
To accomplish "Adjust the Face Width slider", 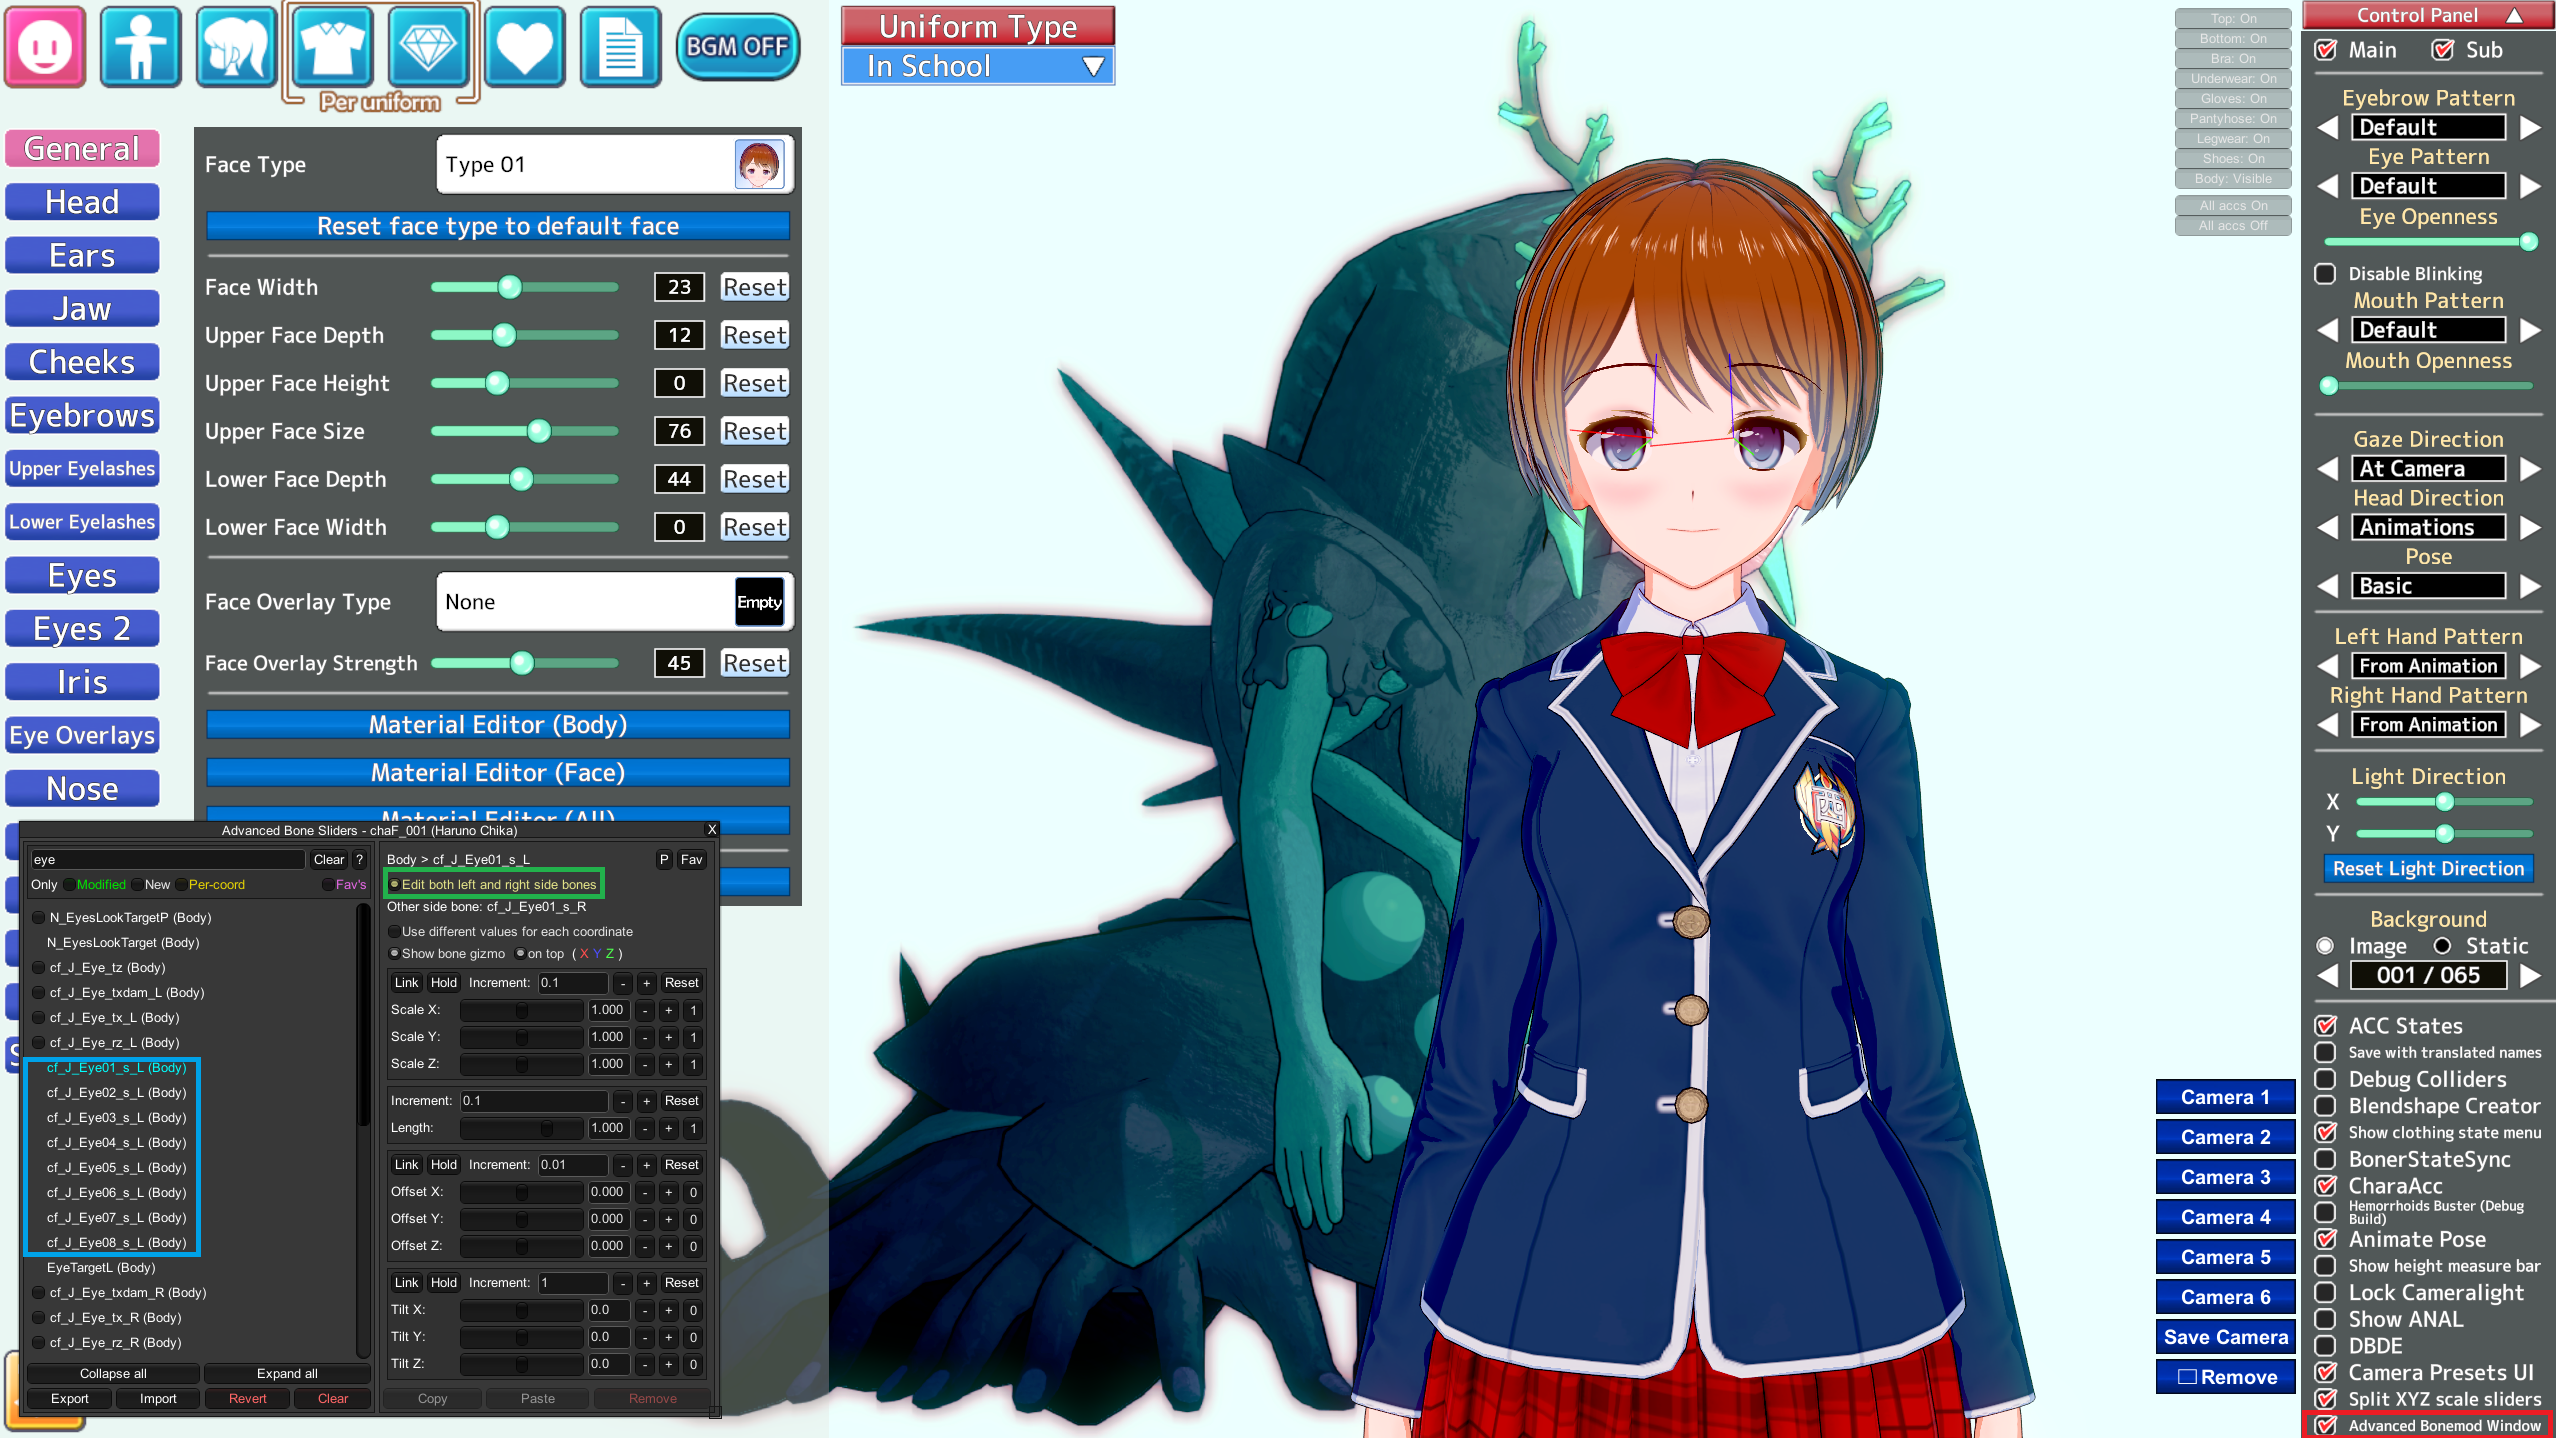I will pyautogui.click(x=524, y=287).
